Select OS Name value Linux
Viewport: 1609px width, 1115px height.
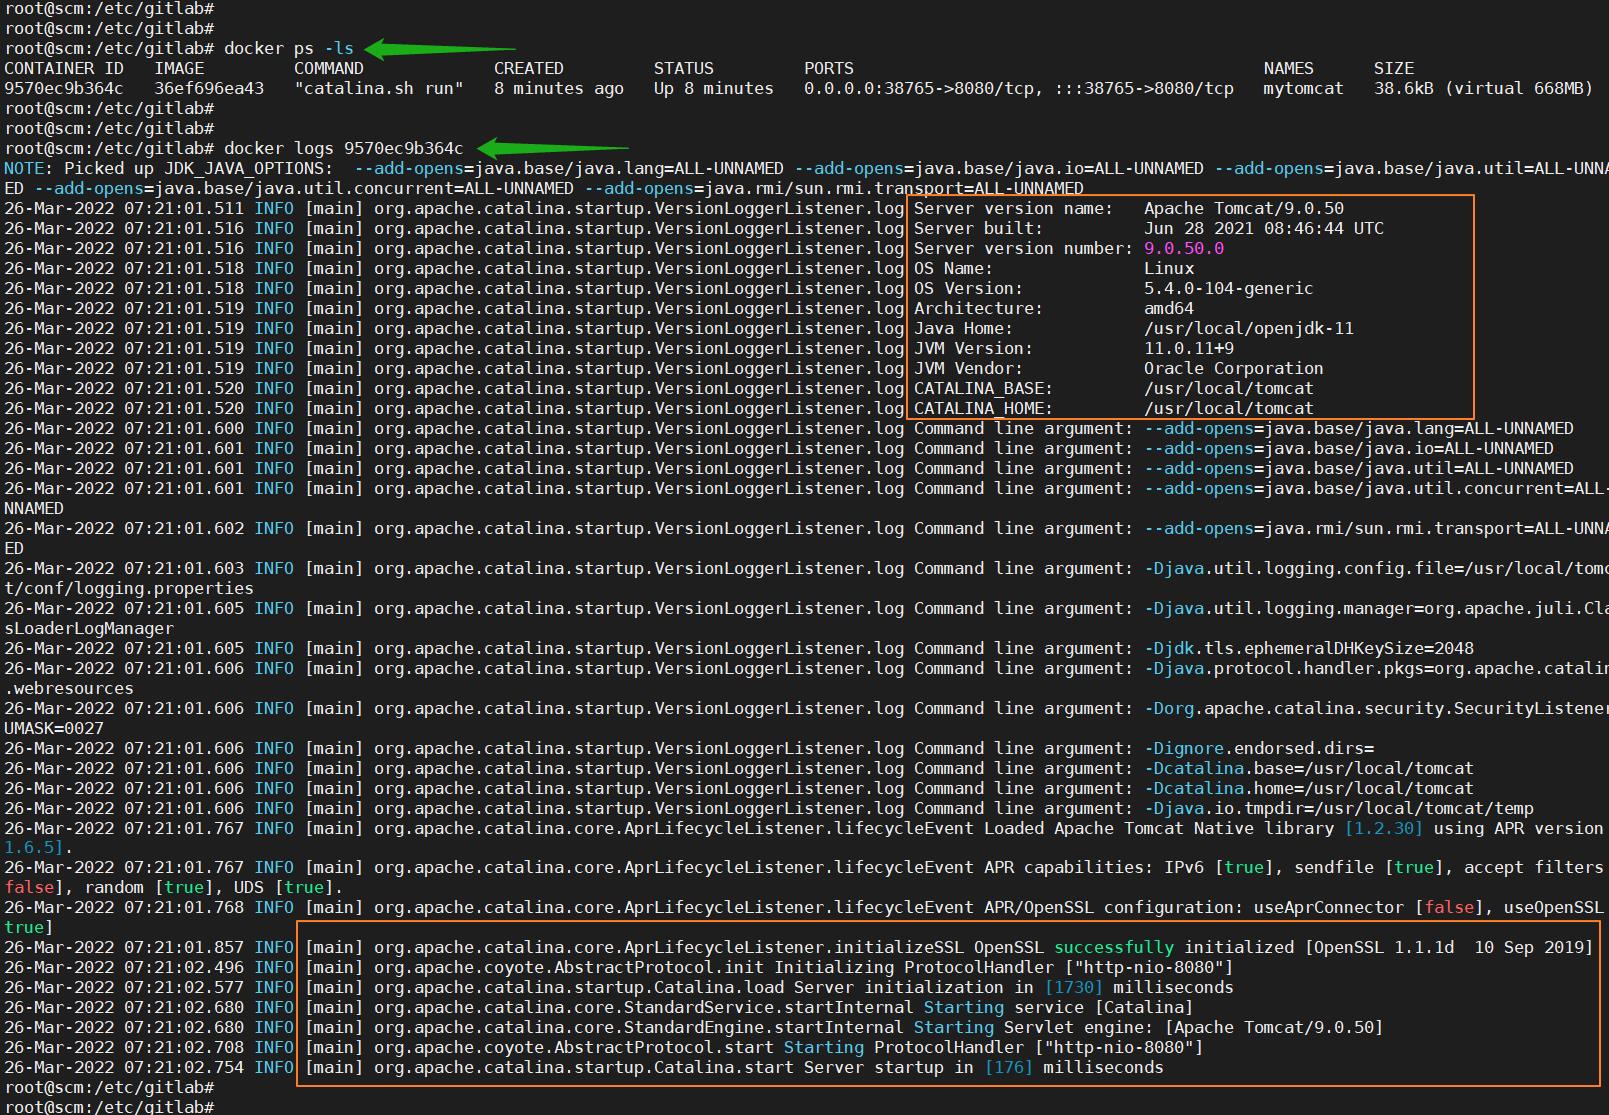click(1169, 268)
